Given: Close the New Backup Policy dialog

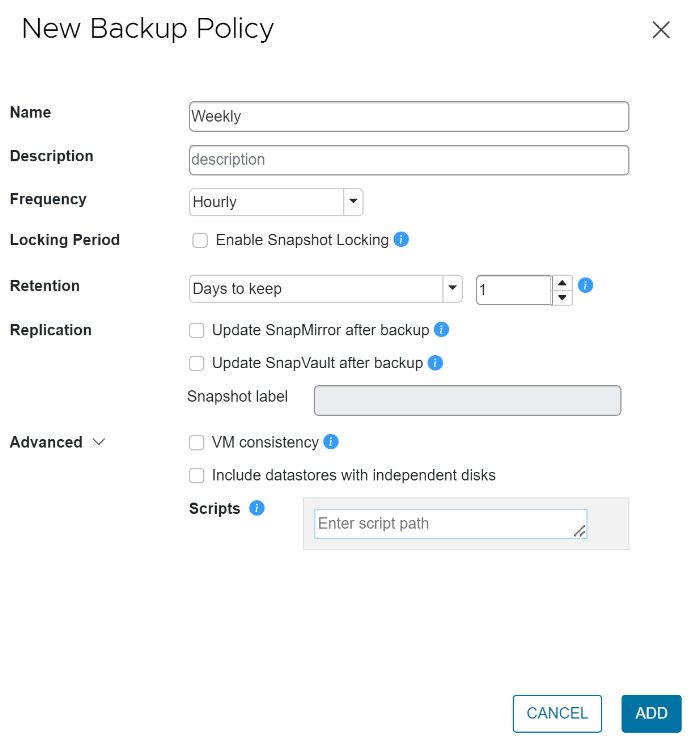Looking at the screenshot, I should tap(661, 30).
